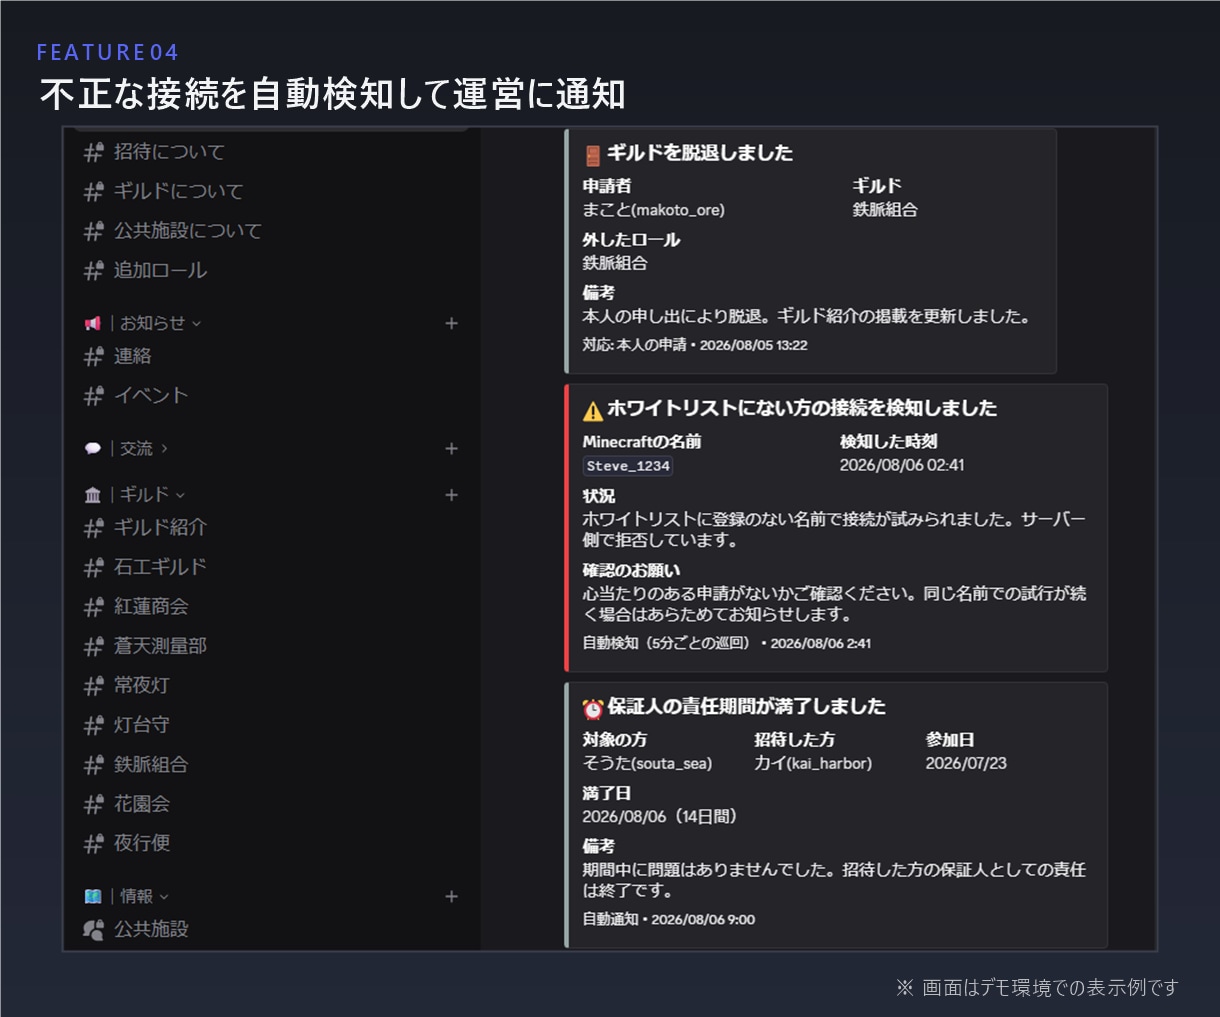The height and width of the screenshot is (1017, 1220).
Task: Click the Steve_1234 code tag
Action: click(x=628, y=466)
